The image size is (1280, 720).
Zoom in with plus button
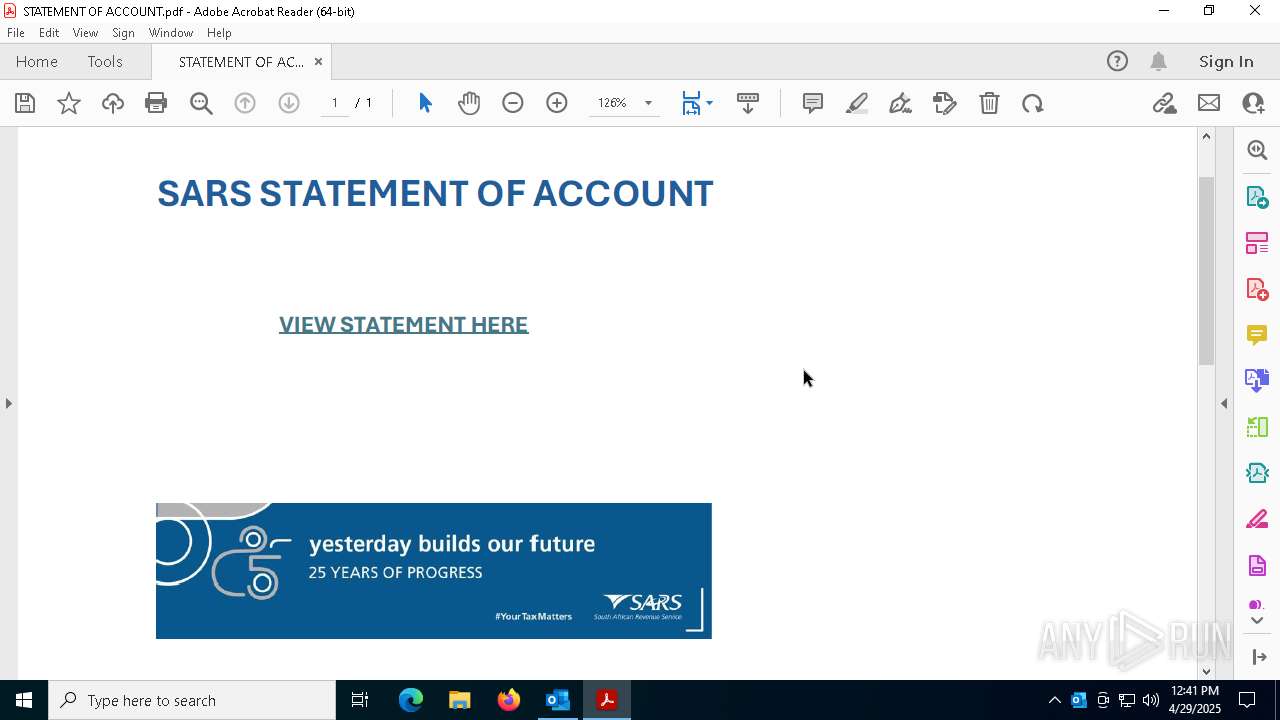click(557, 103)
